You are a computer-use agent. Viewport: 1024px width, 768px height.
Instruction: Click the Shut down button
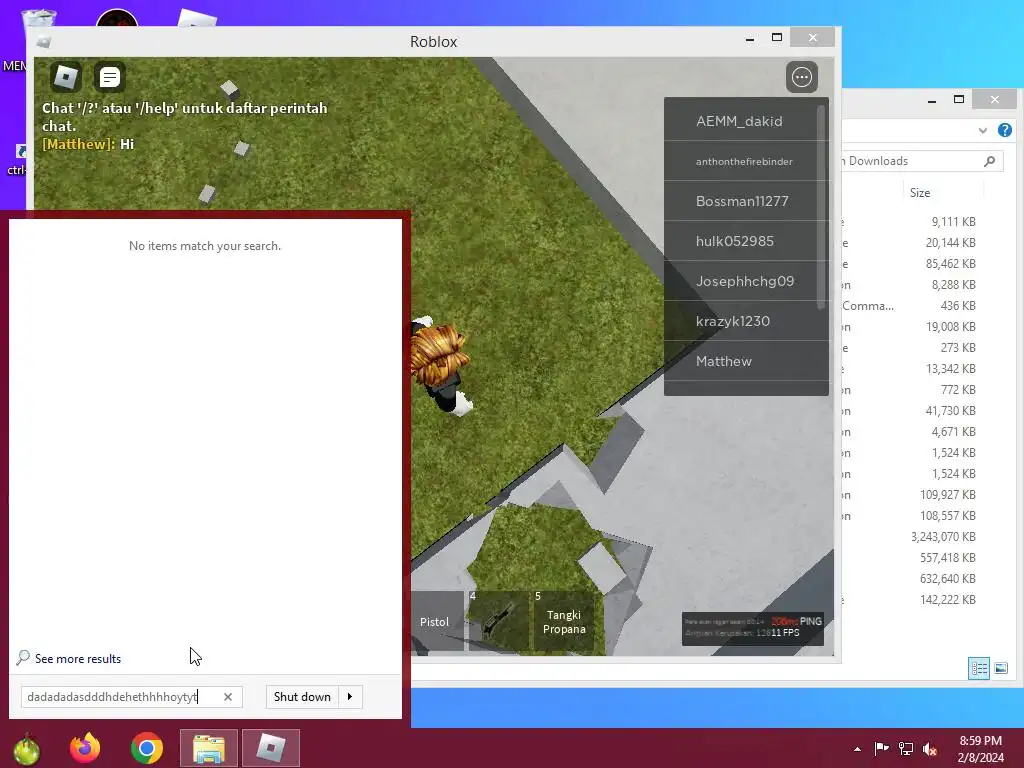pos(302,697)
